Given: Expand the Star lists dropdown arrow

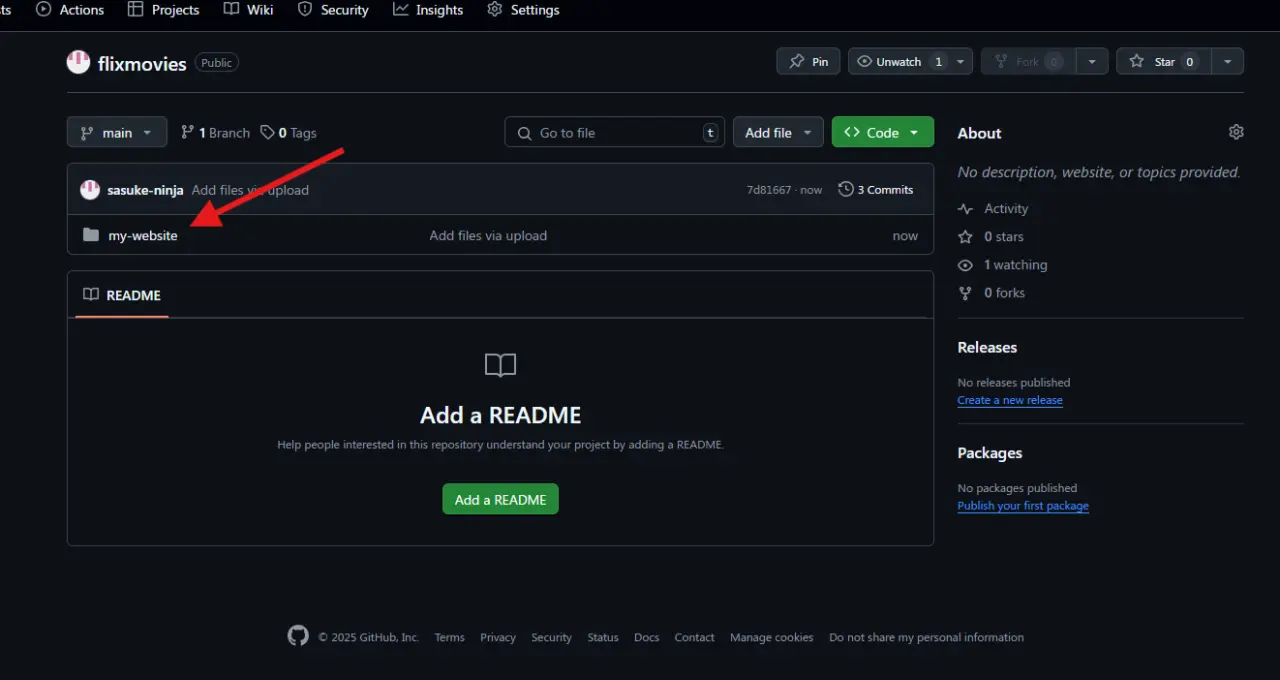Looking at the screenshot, I should point(1228,61).
